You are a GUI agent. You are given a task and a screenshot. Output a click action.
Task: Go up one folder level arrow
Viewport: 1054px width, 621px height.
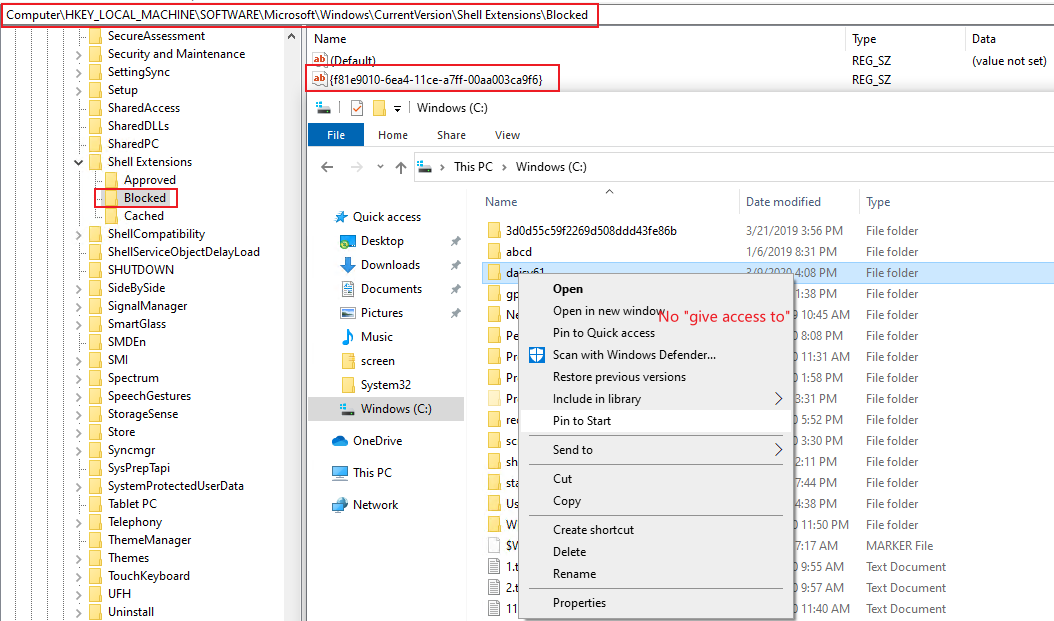coord(401,167)
